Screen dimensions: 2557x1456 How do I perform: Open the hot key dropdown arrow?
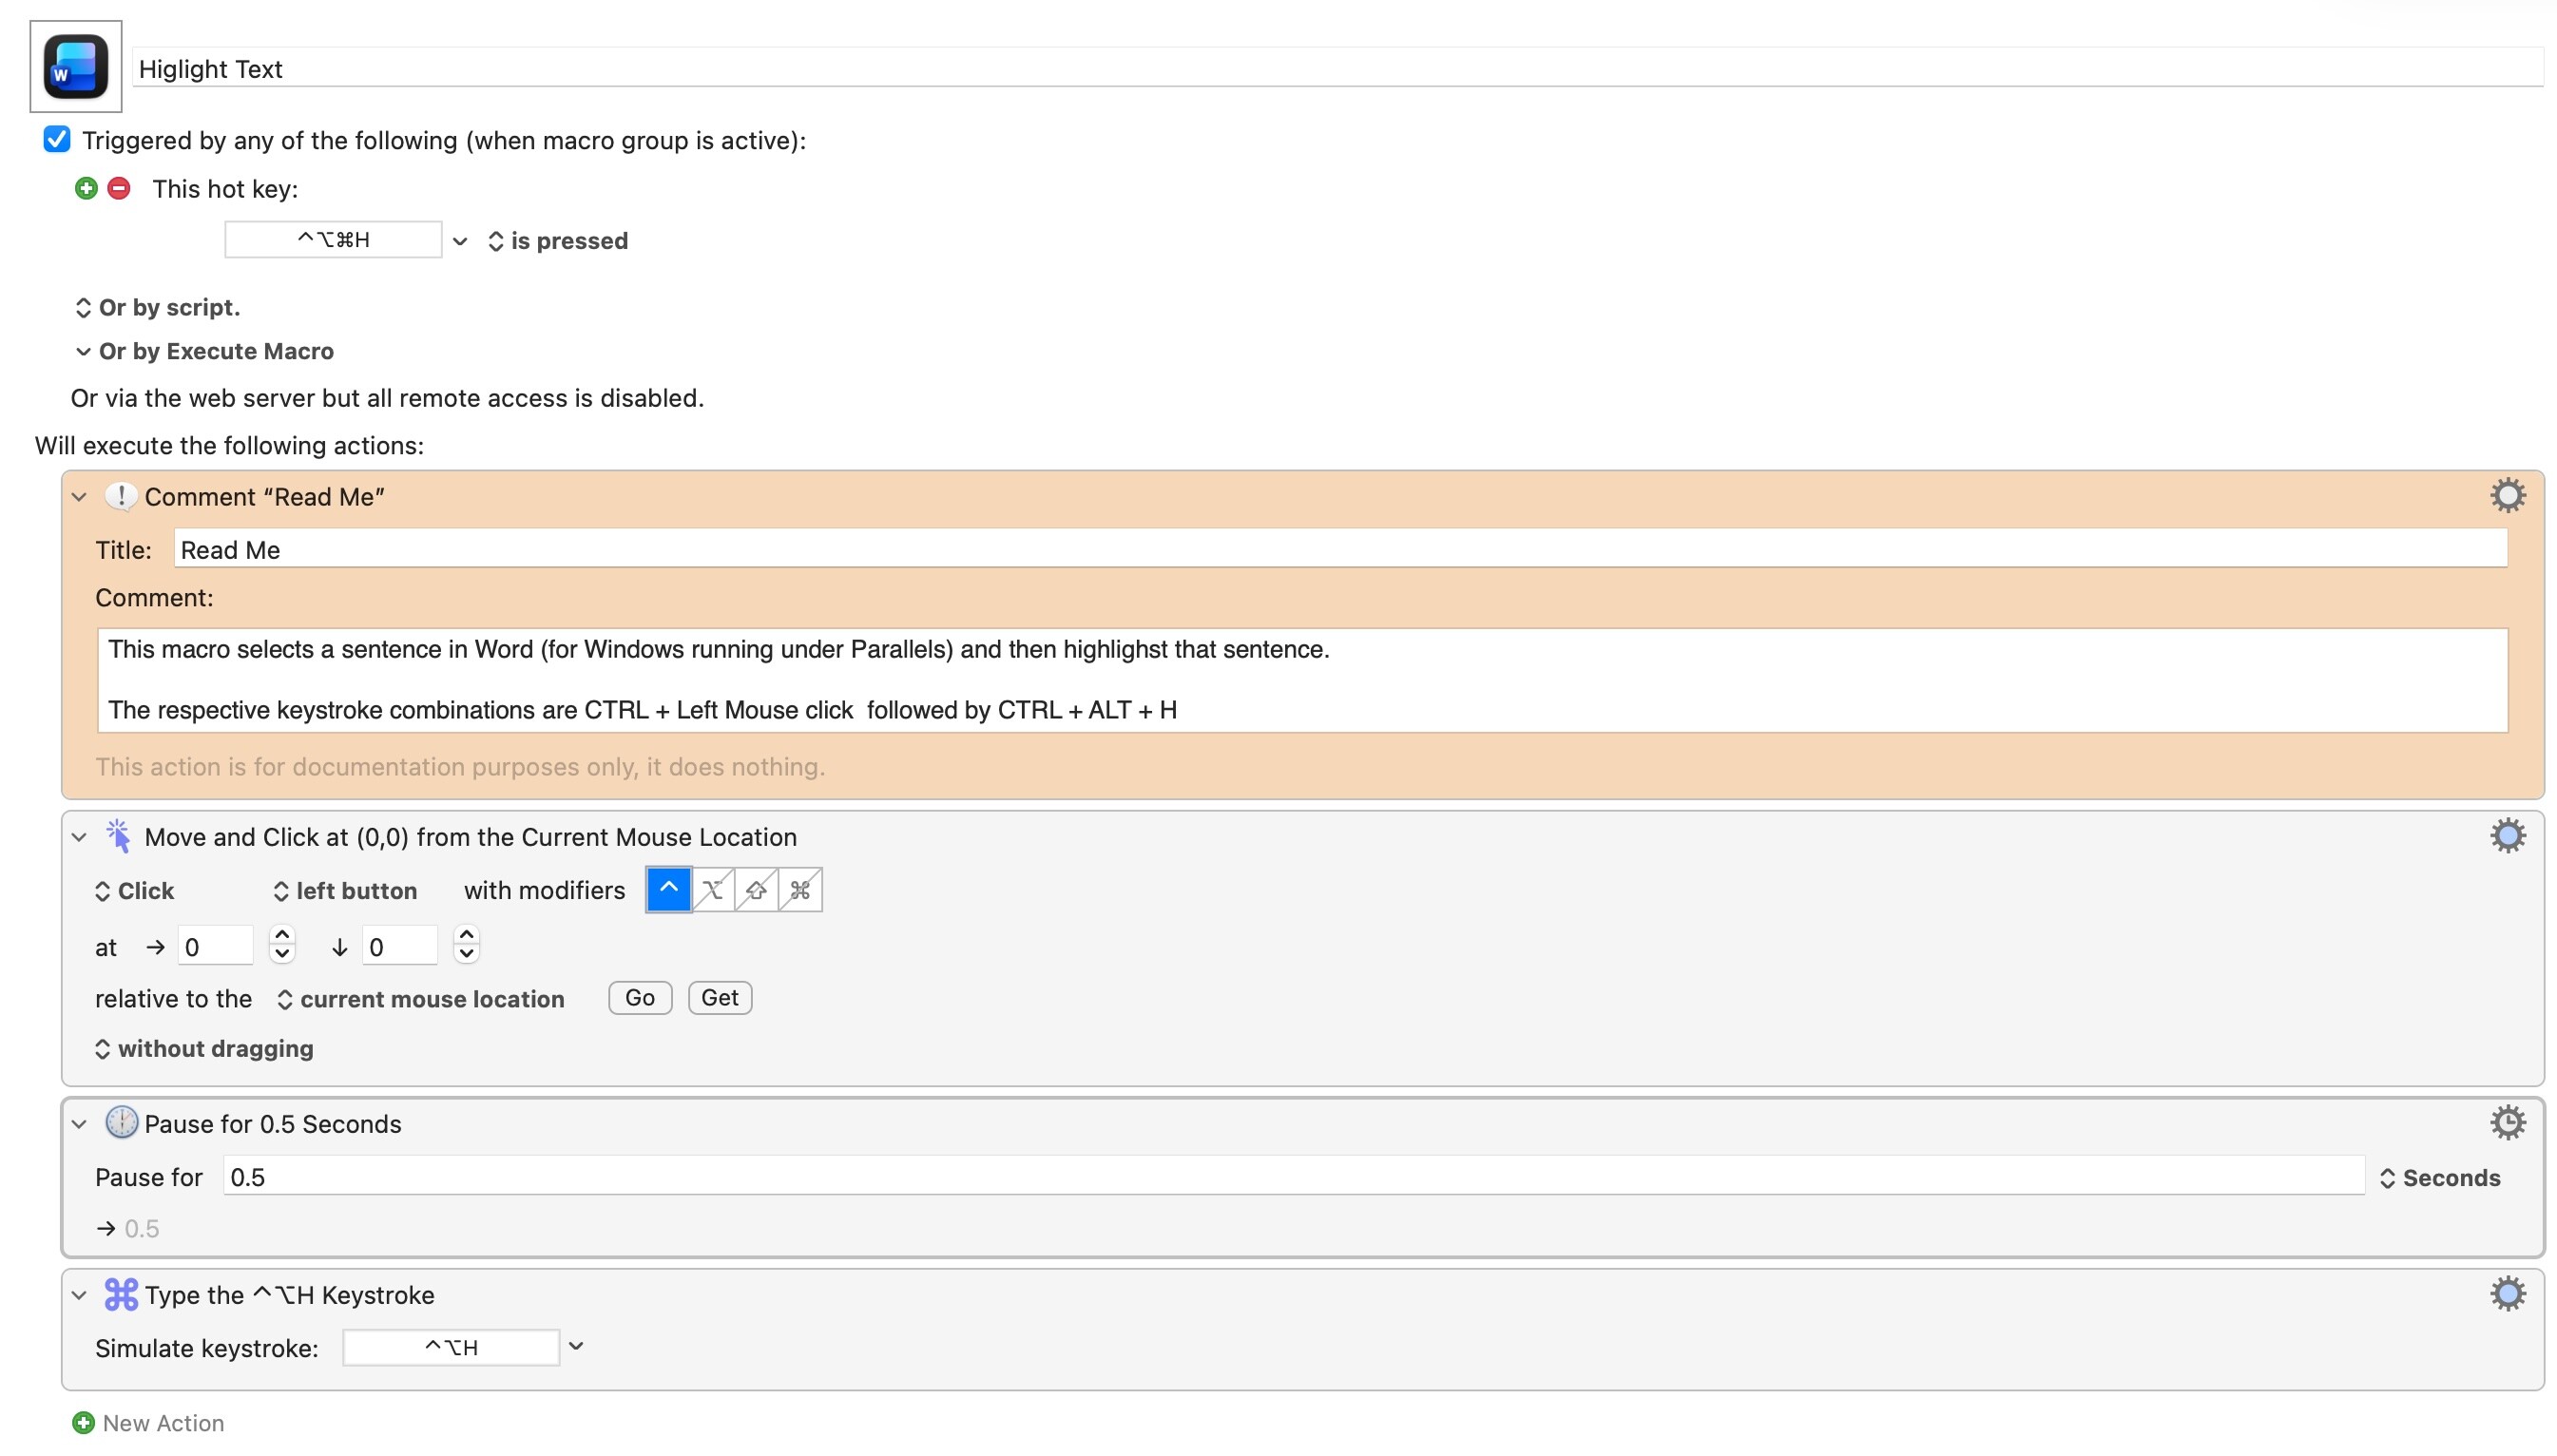(x=460, y=241)
